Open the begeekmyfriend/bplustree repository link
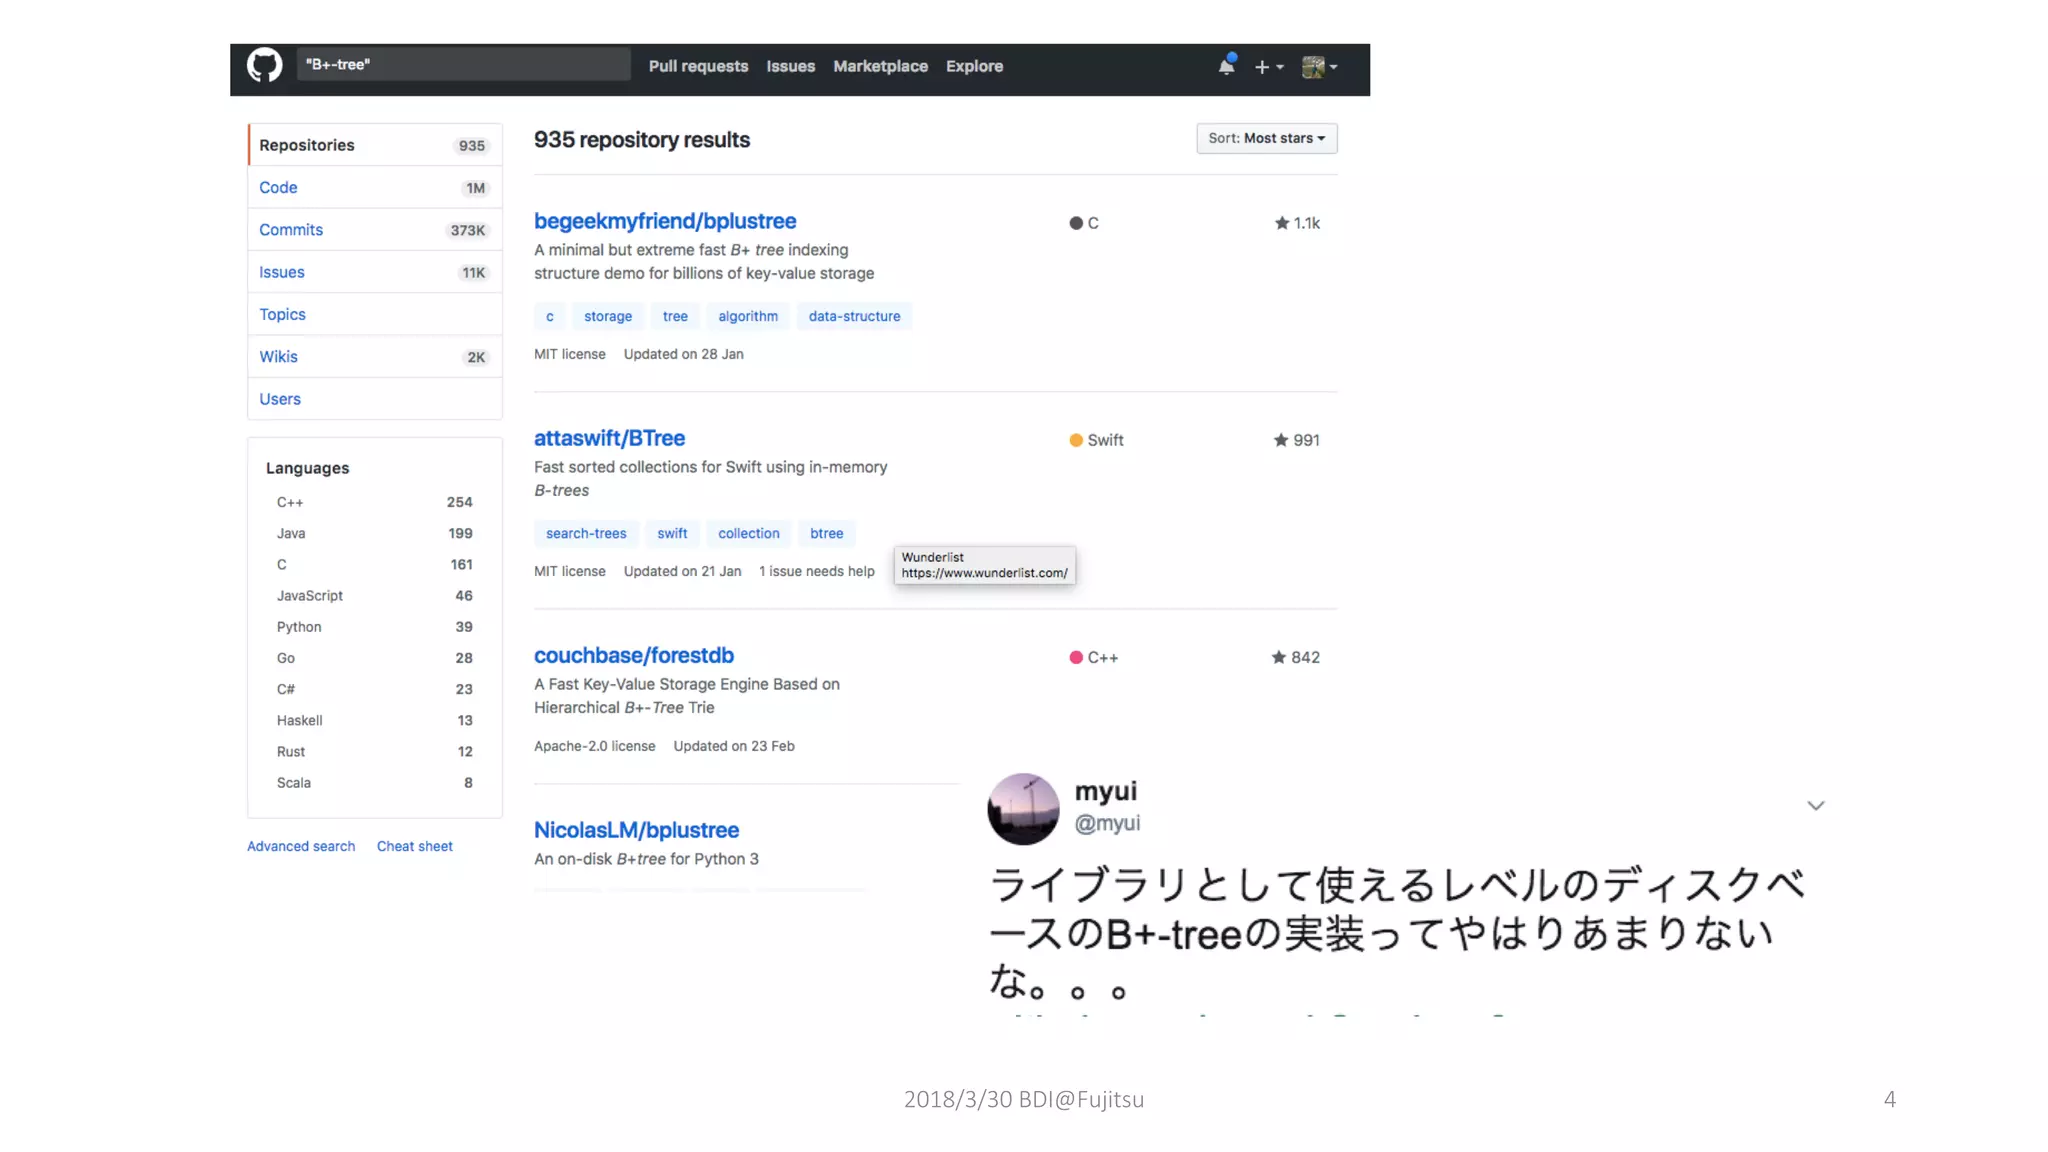 click(665, 221)
